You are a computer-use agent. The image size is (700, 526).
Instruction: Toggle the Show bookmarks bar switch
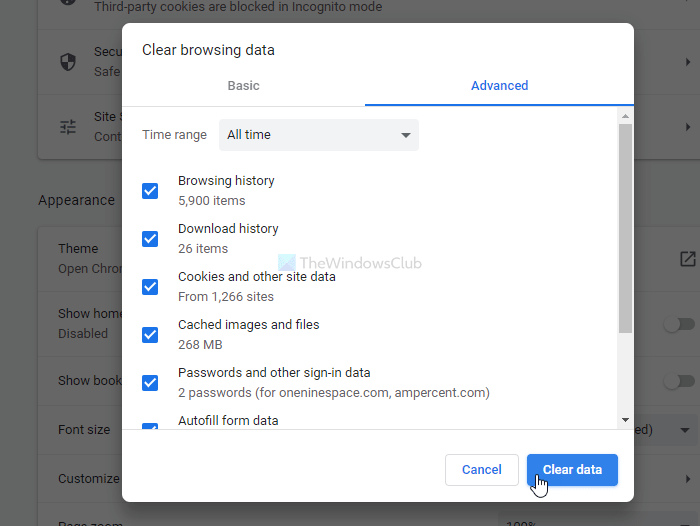679,381
